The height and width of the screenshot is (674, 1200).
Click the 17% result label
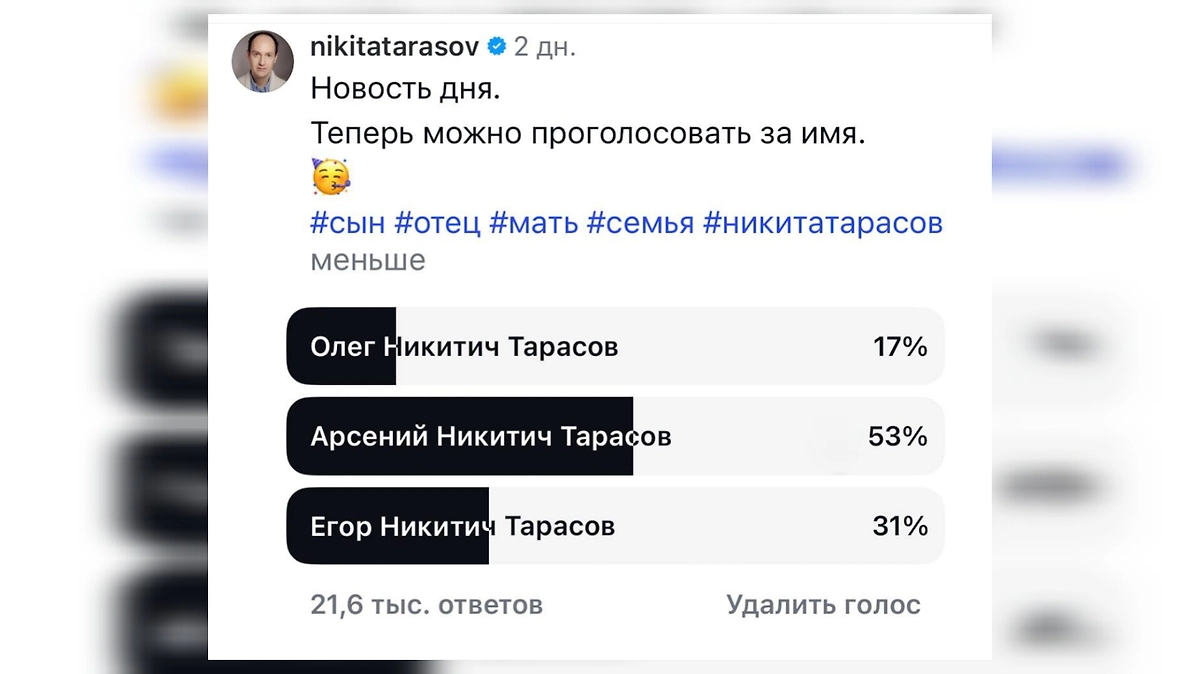899,346
